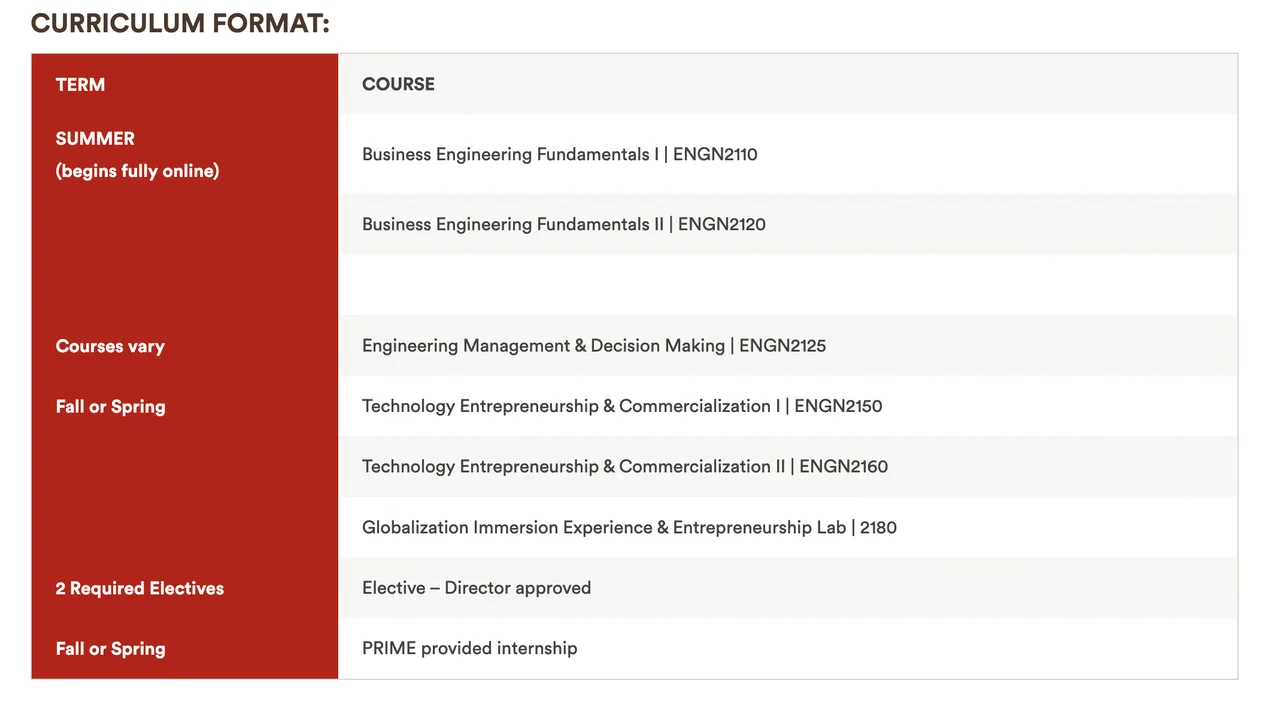Click the CURRICULUM FORMAT heading

180,23
